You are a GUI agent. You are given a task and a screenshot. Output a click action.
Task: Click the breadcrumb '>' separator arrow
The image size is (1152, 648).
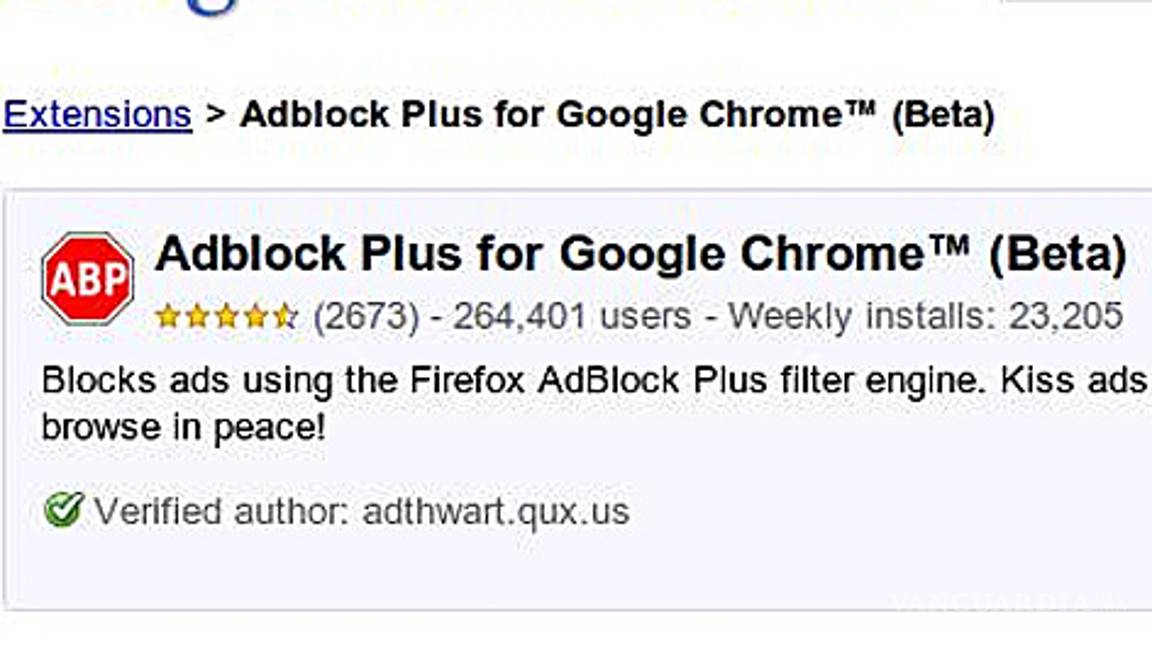click(x=215, y=115)
